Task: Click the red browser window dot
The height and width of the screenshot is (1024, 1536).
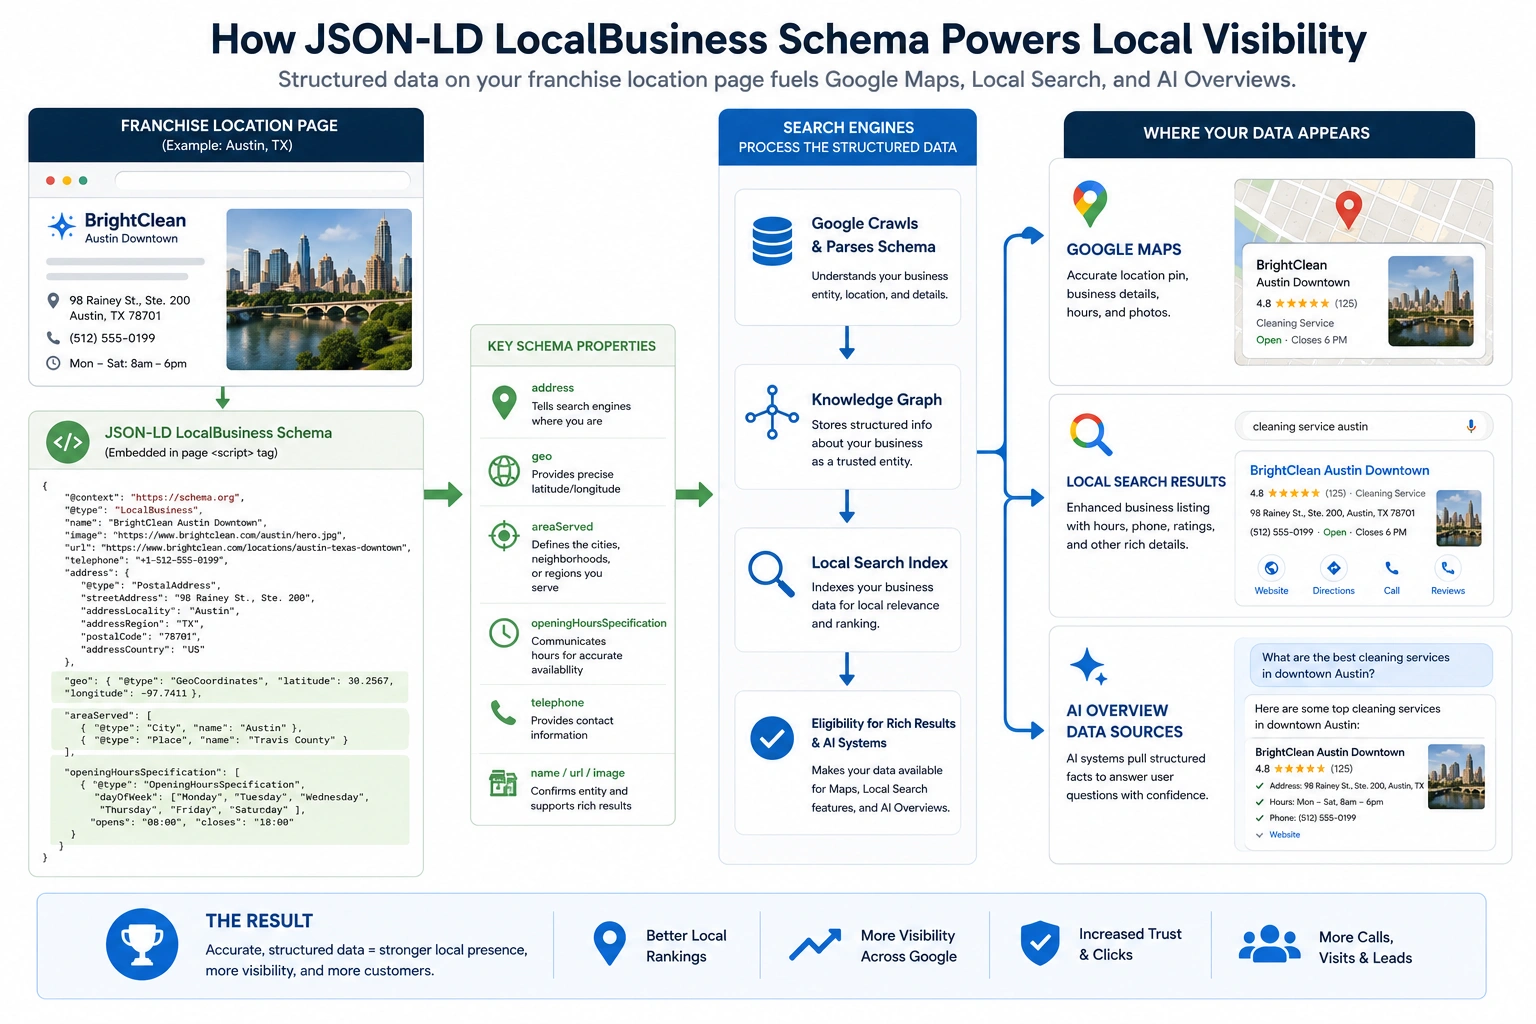Action: [50, 181]
